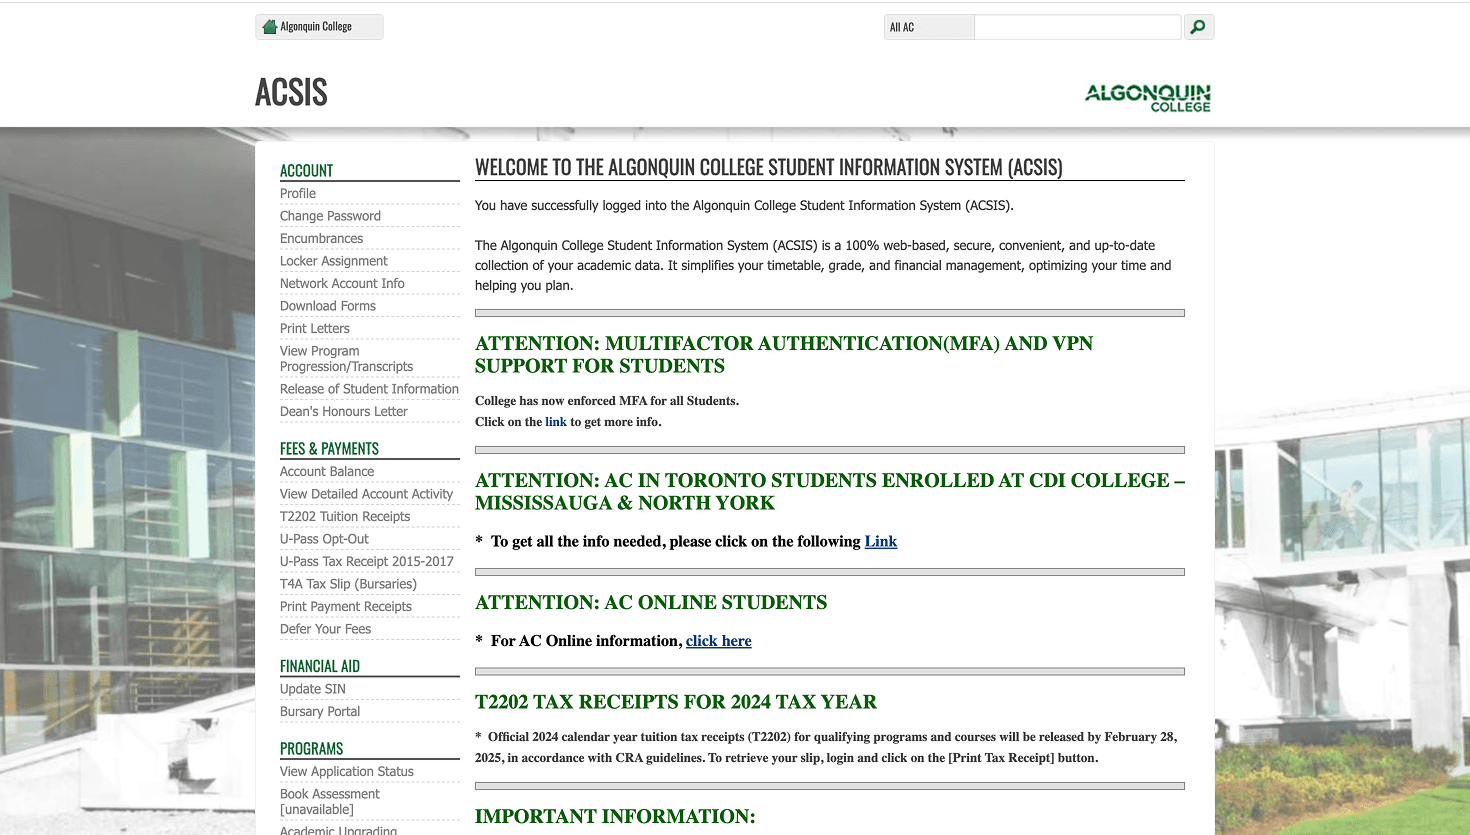Click the MFA info 'link' hyperlink
This screenshot has height=835, width=1470.
[556, 422]
